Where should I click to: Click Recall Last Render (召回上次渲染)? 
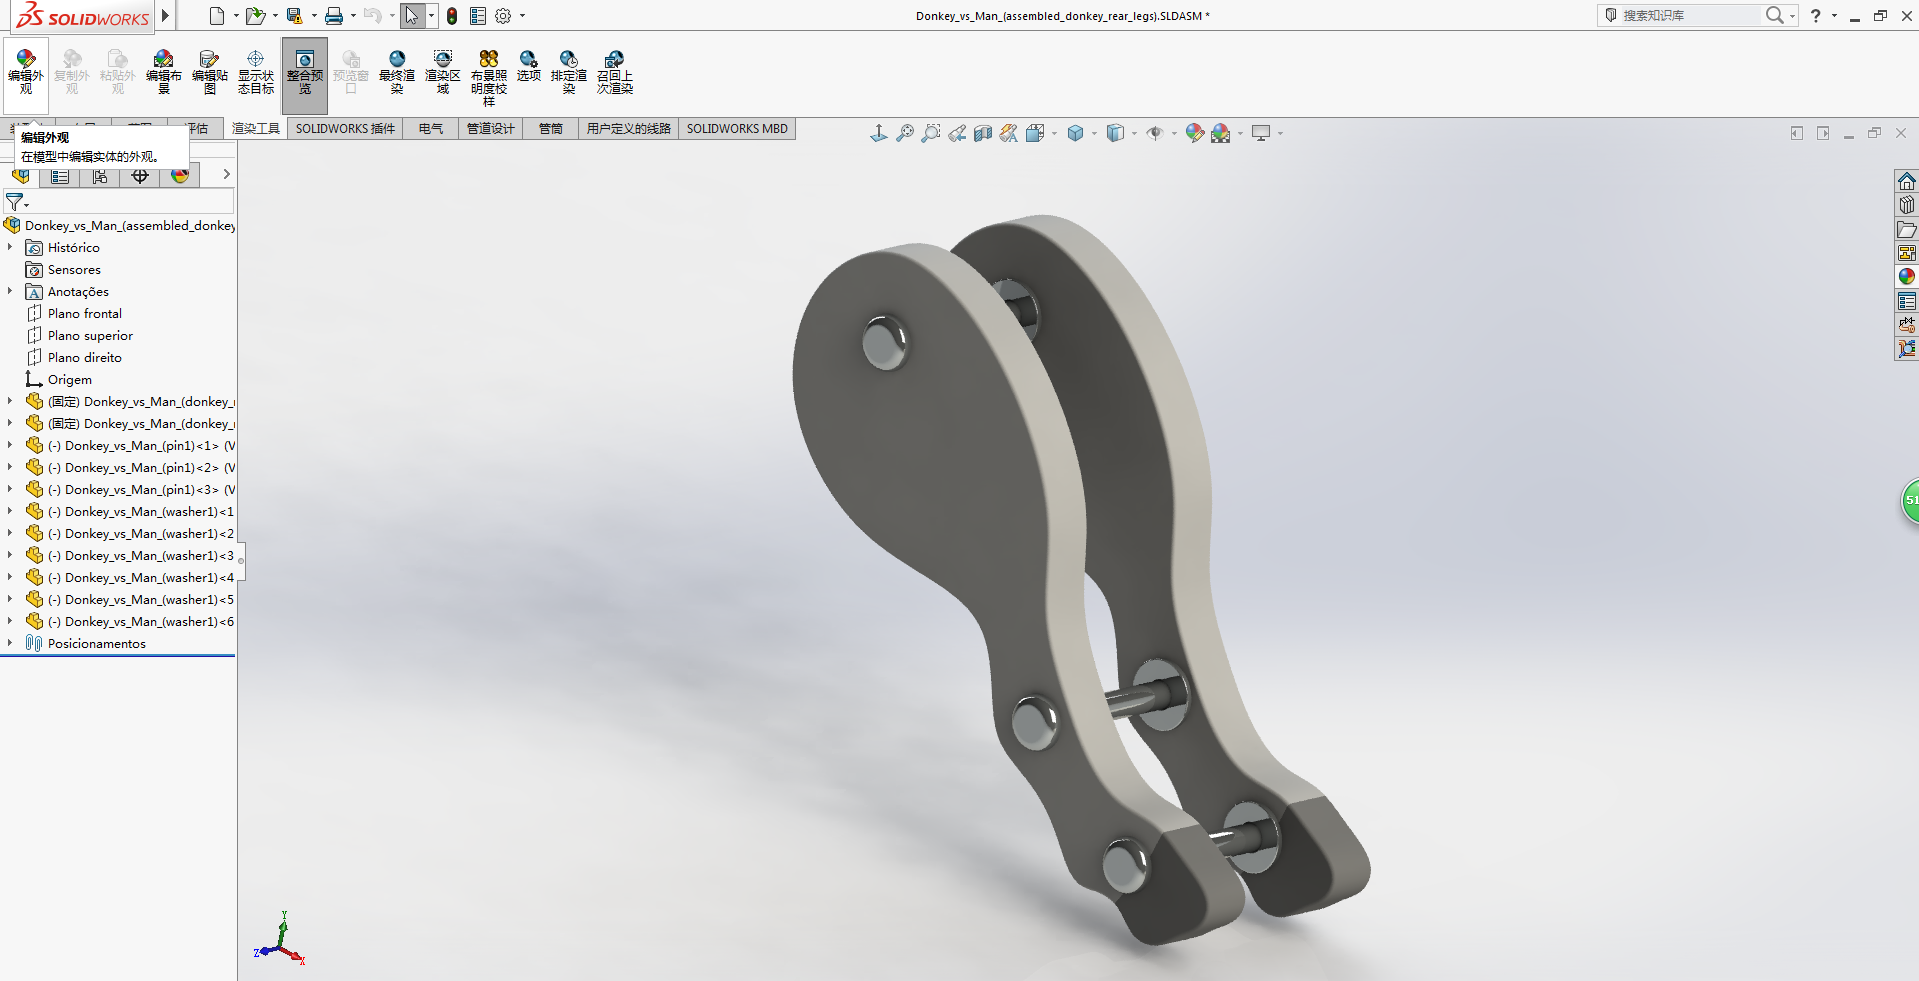(615, 72)
